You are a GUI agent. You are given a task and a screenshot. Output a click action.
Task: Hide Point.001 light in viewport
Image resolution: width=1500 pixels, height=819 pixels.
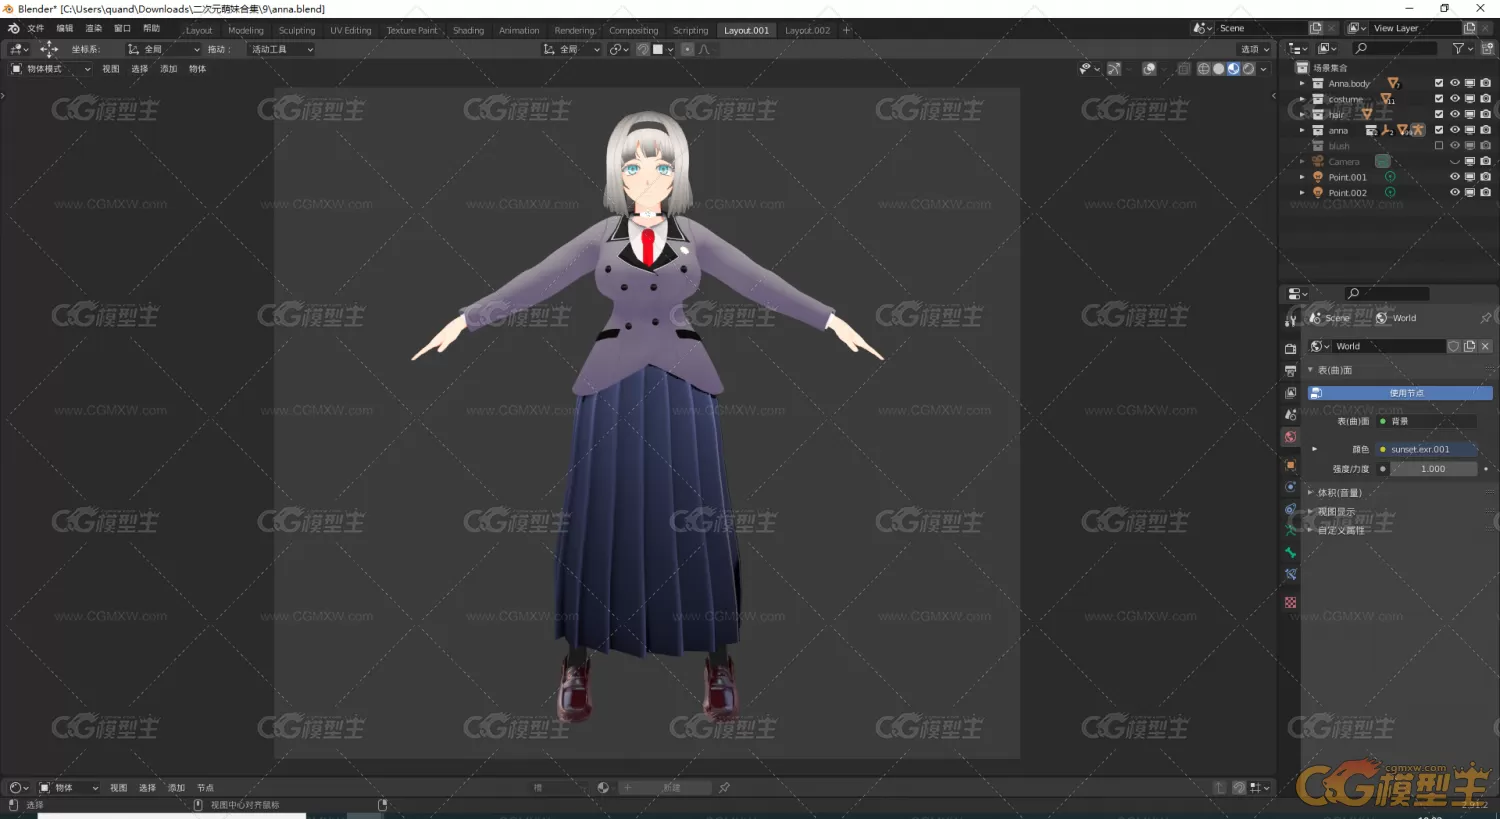(1455, 176)
